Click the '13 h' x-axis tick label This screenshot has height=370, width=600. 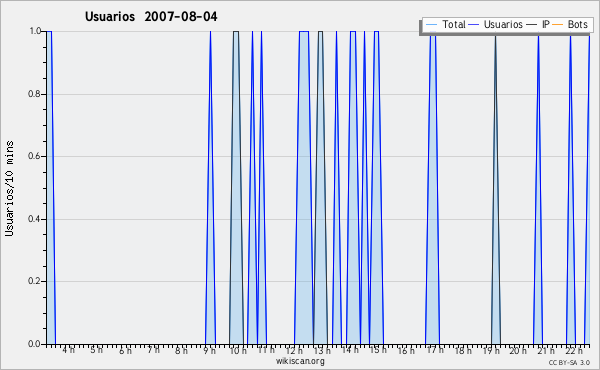tap(322, 350)
